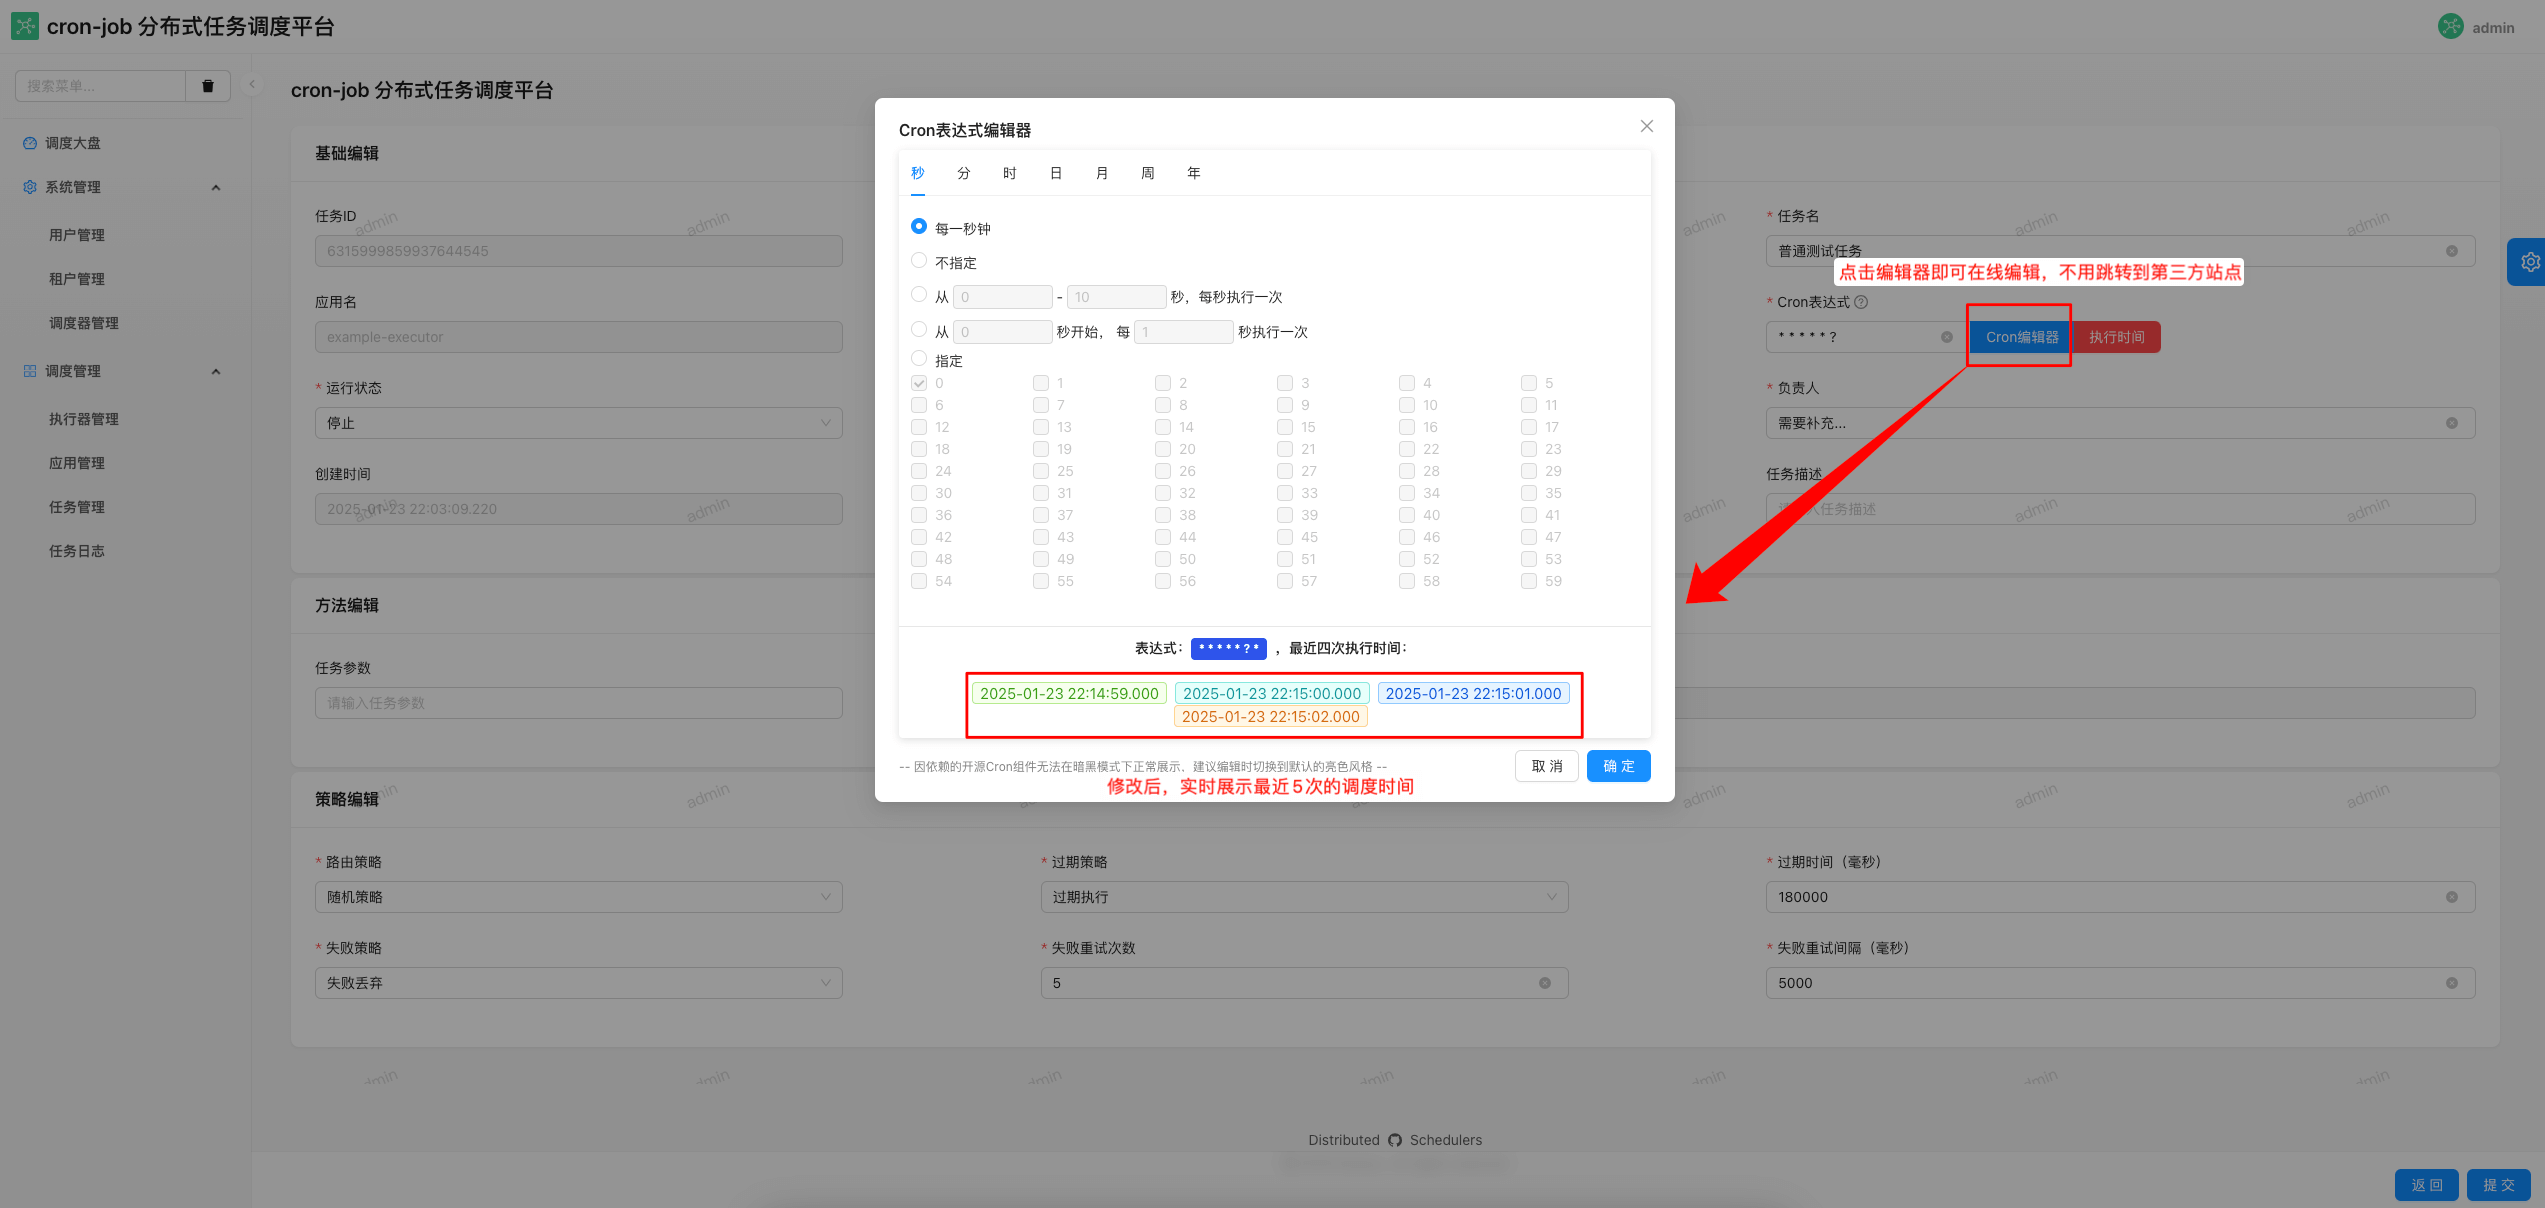Switch to the 日 tab
The height and width of the screenshot is (1208, 2545).
click(x=1056, y=173)
